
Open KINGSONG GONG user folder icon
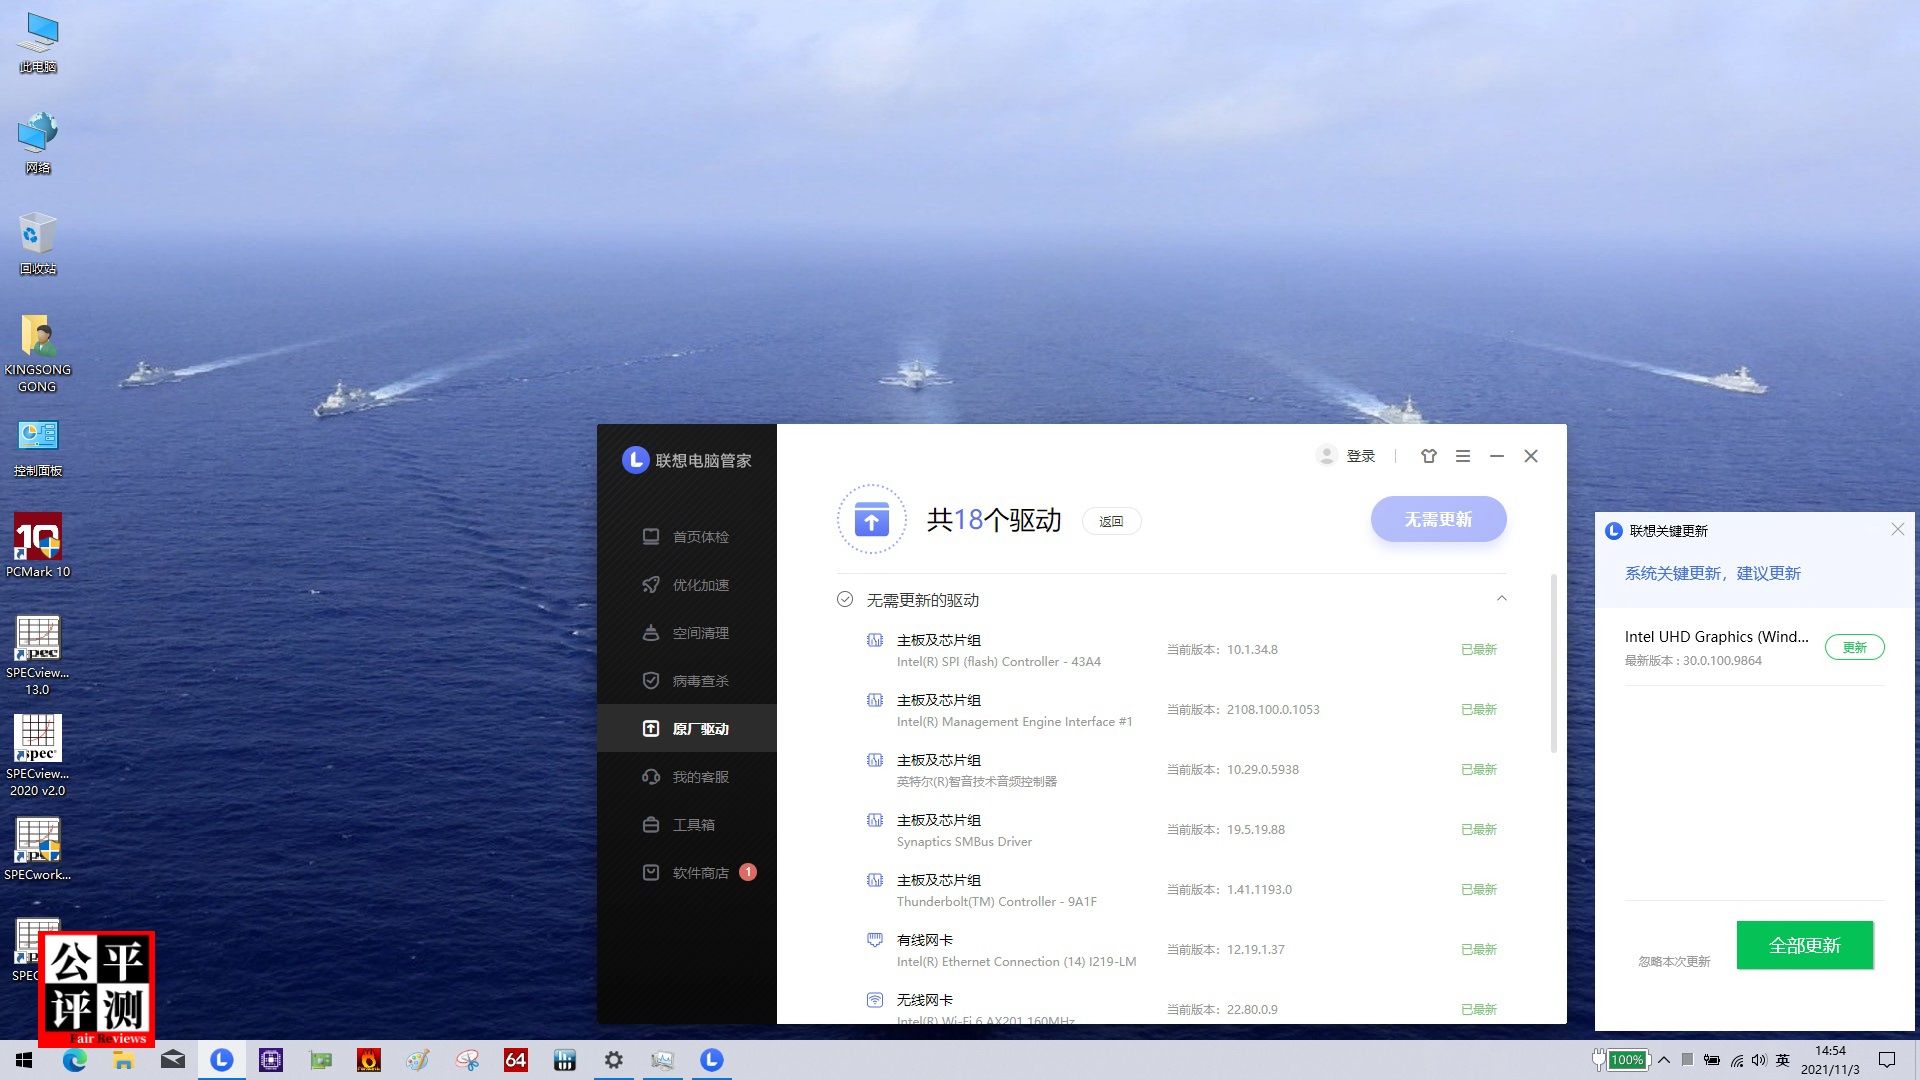(38, 354)
